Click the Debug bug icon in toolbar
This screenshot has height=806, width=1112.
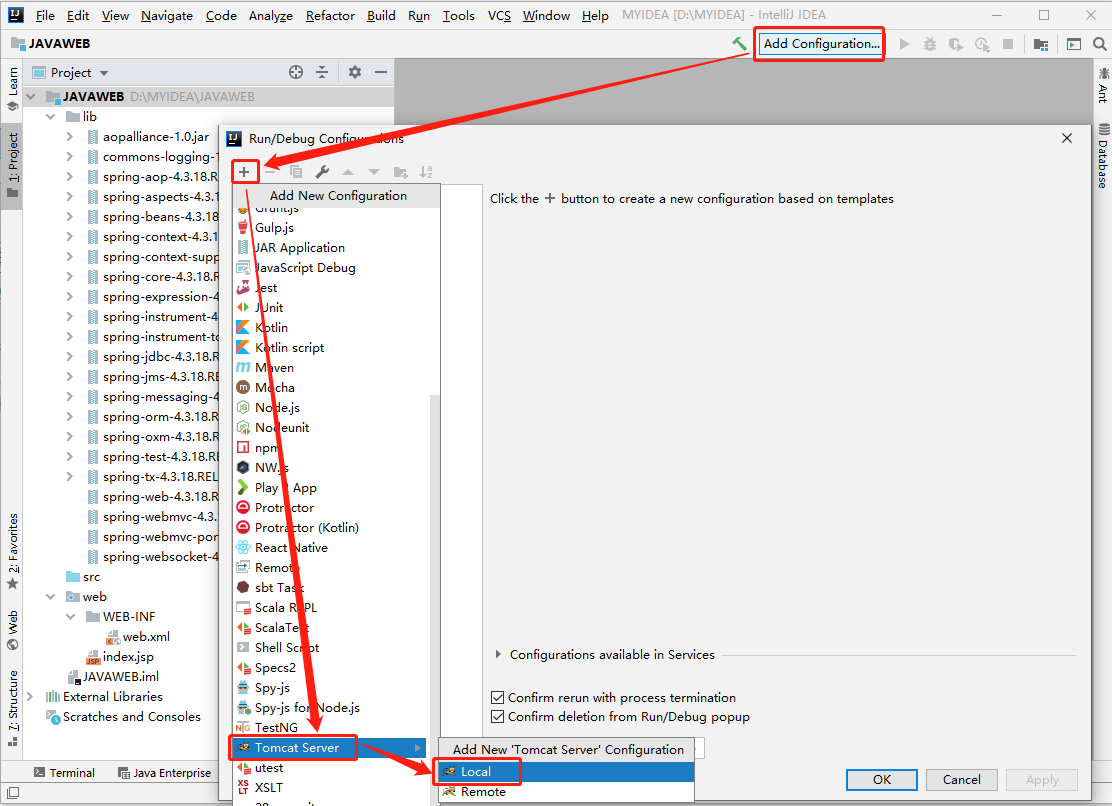click(x=930, y=44)
